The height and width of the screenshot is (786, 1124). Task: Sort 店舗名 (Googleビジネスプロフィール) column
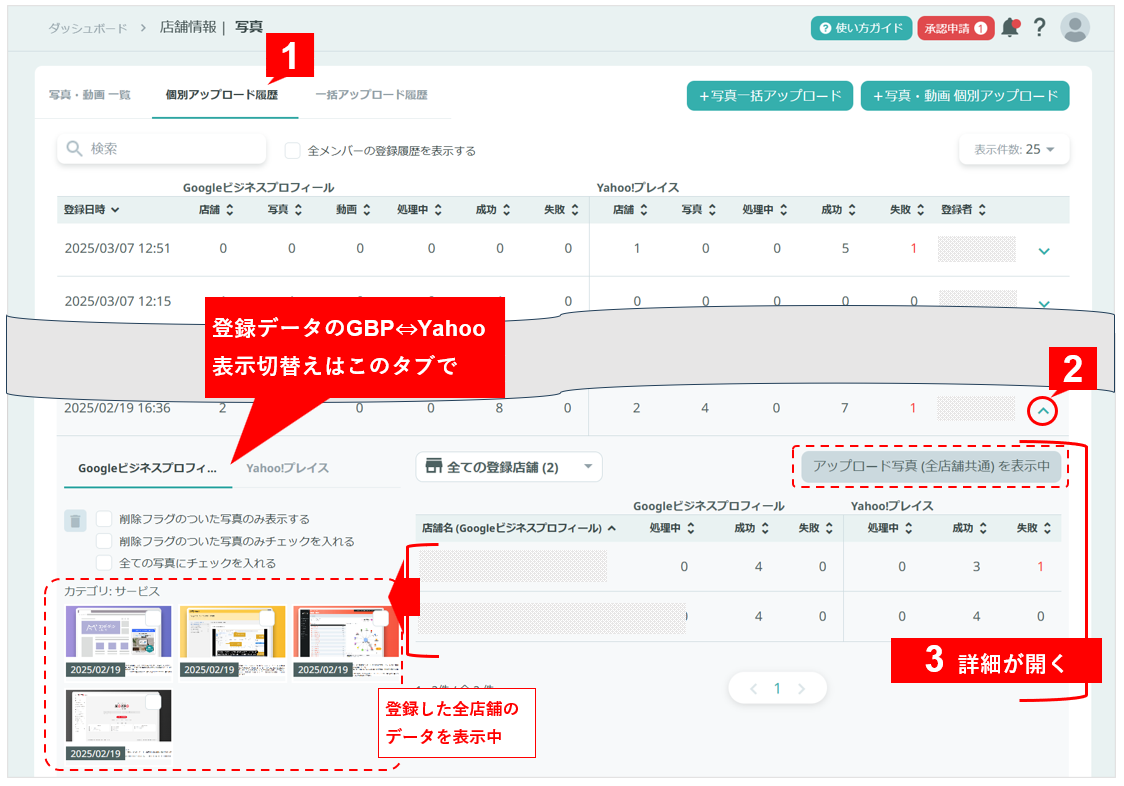(x=611, y=528)
